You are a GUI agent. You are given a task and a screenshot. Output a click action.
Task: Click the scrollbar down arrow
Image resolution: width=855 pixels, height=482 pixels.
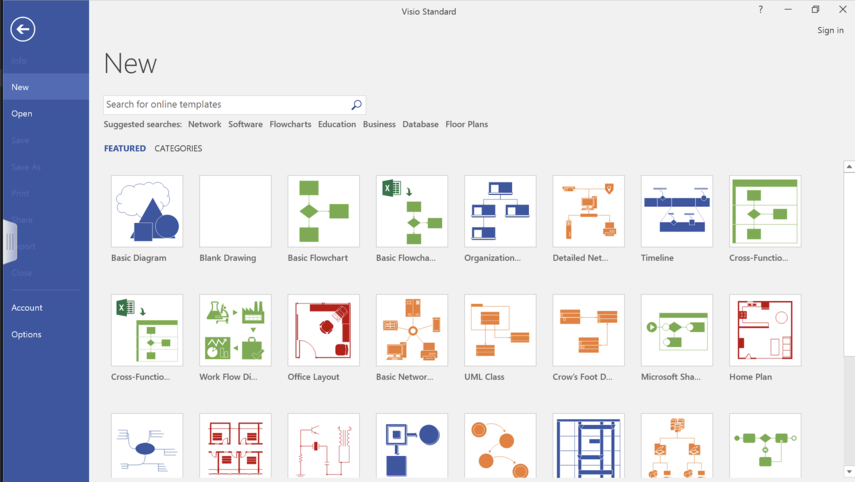849,472
